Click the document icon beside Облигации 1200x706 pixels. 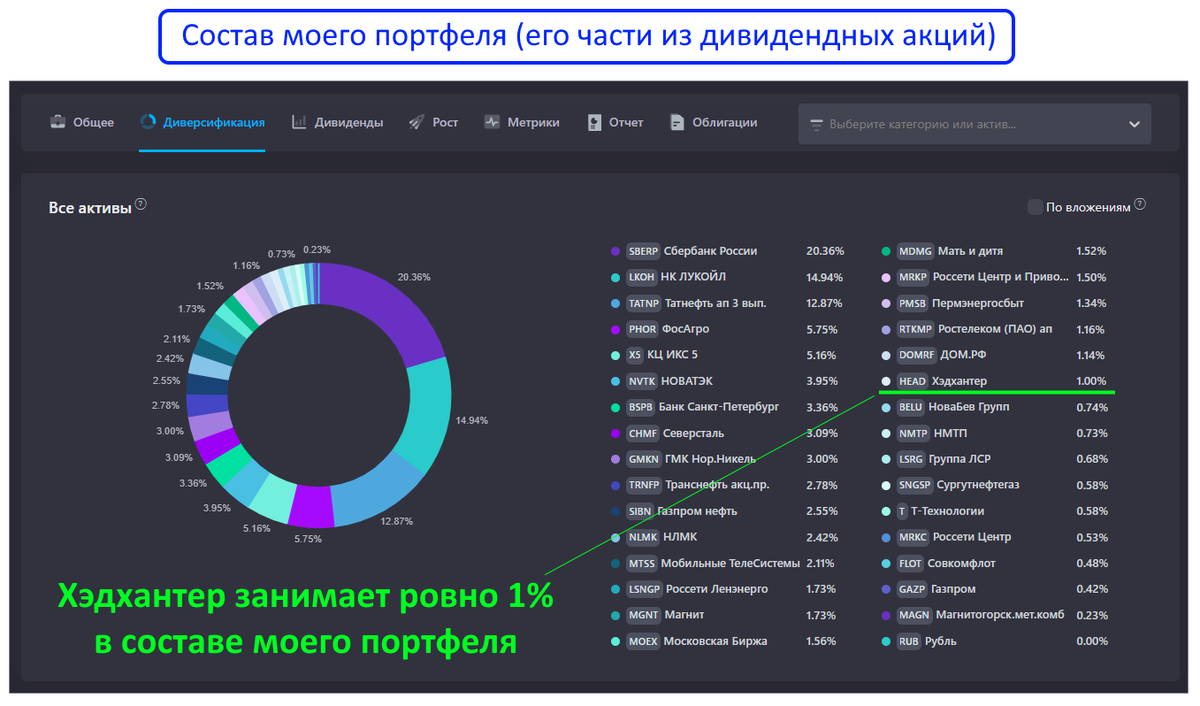pyautogui.click(x=677, y=123)
